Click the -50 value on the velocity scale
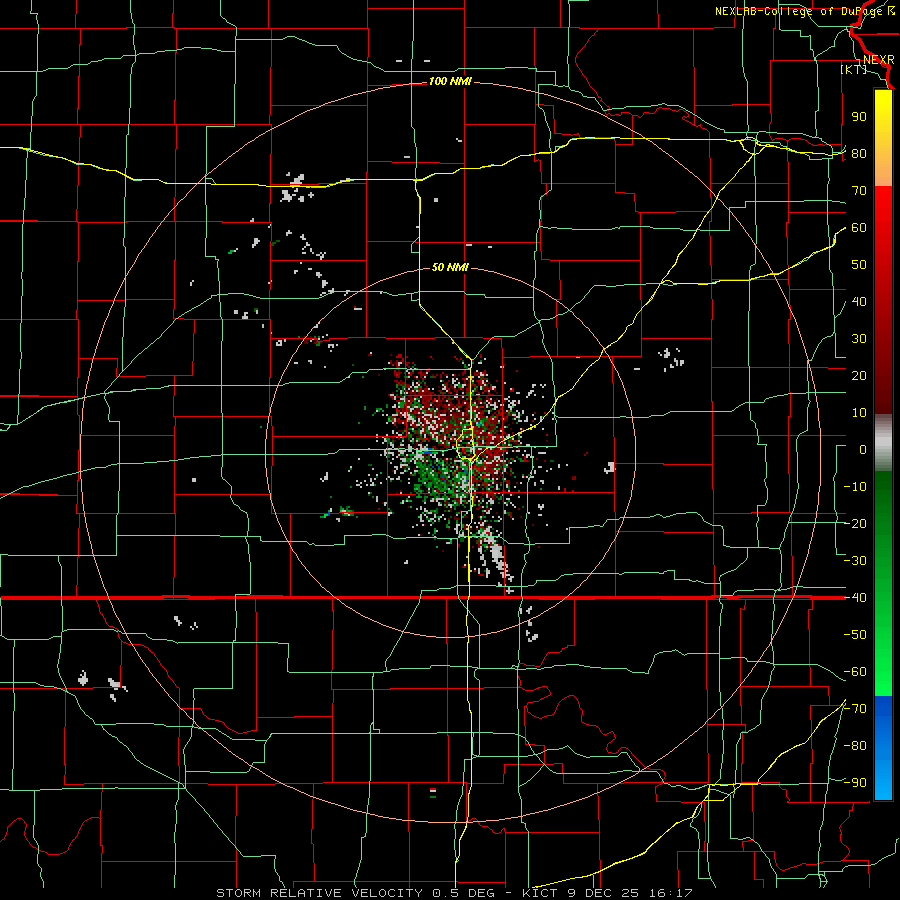Viewport: 900px width, 900px height. [x=855, y=635]
